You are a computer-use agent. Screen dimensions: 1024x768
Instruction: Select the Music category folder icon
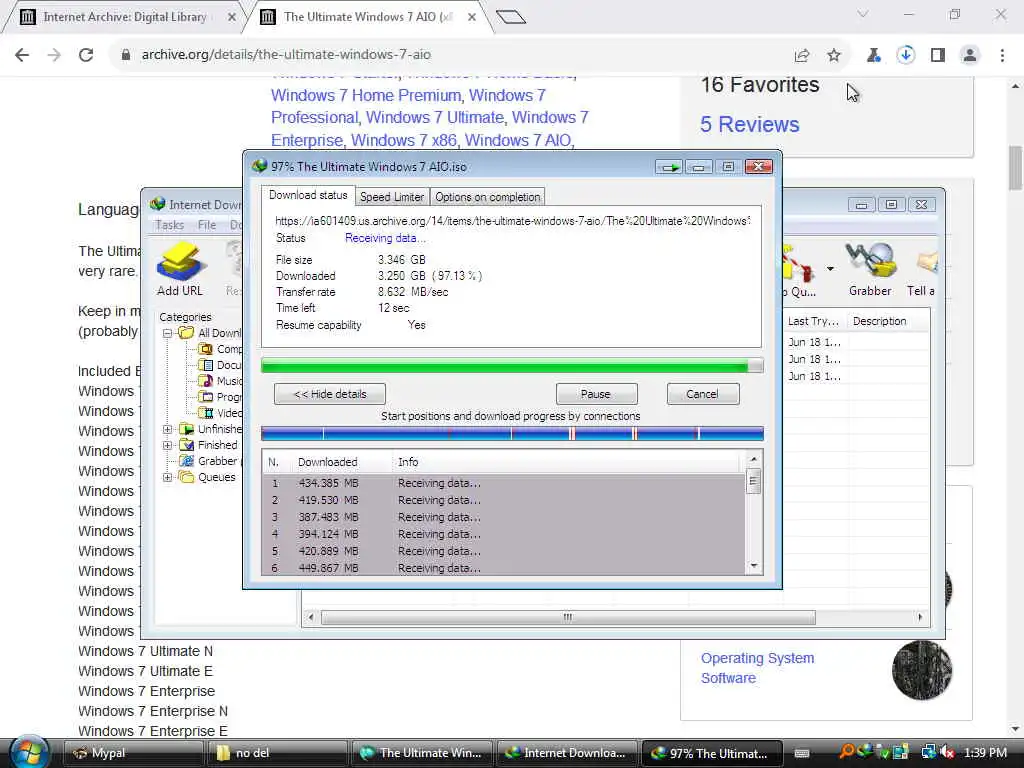pos(205,381)
